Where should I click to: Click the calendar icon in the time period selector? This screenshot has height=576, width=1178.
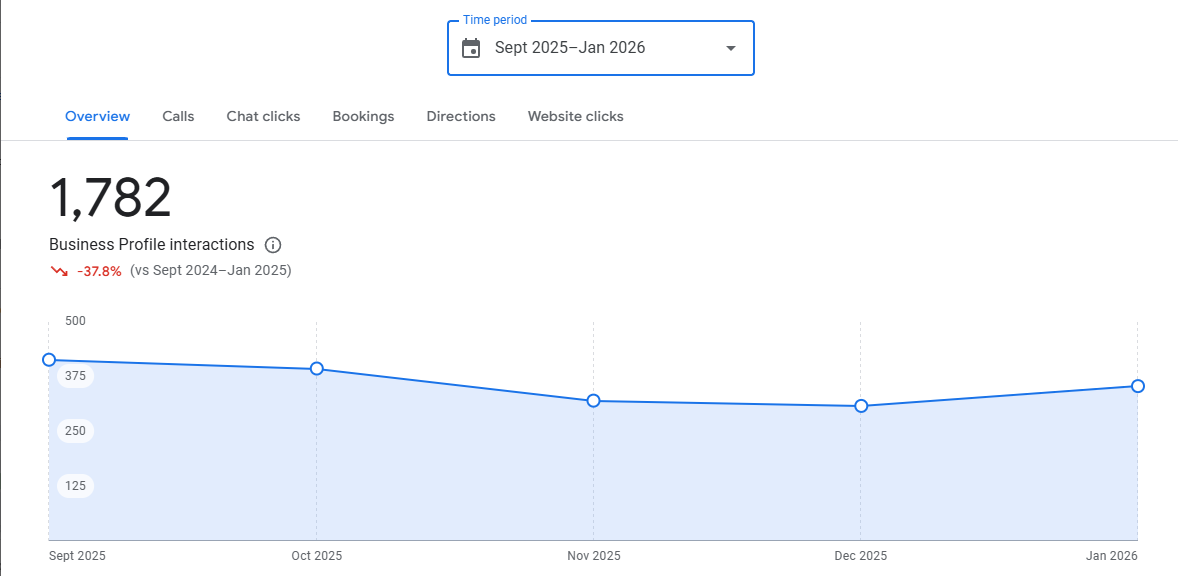470,47
